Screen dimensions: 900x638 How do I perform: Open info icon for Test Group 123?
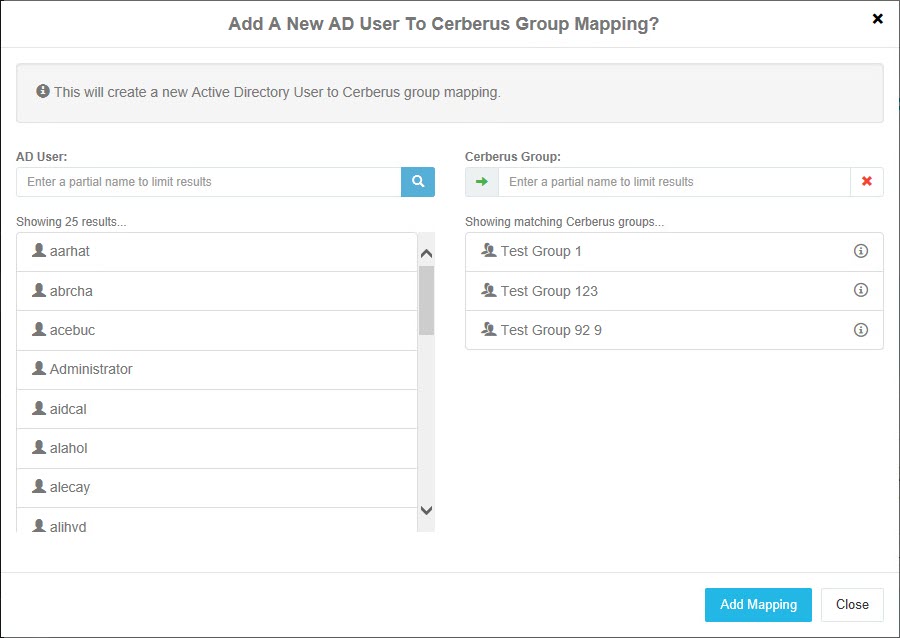(860, 291)
